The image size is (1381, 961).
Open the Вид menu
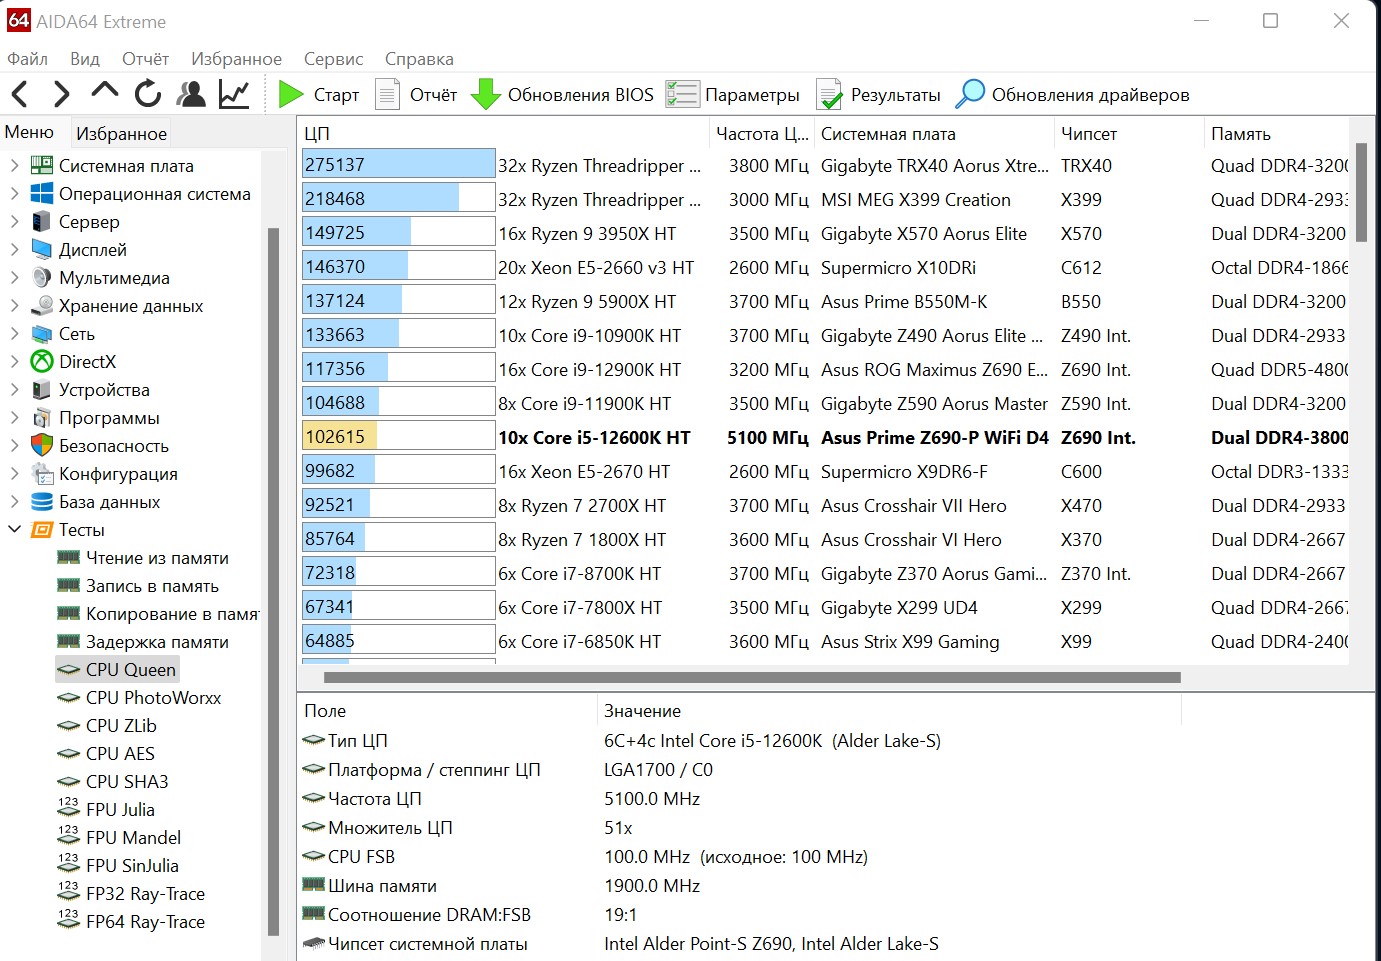tap(85, 59)
